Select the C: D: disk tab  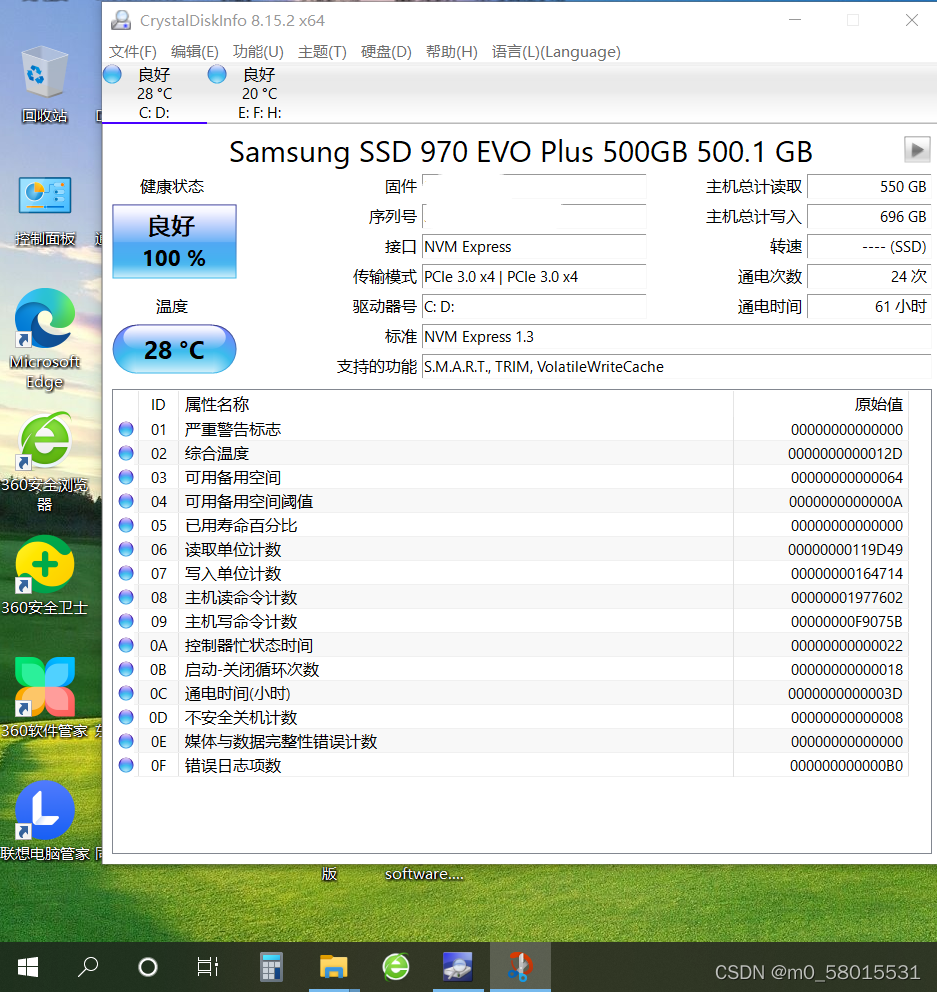tap(154, 94)
